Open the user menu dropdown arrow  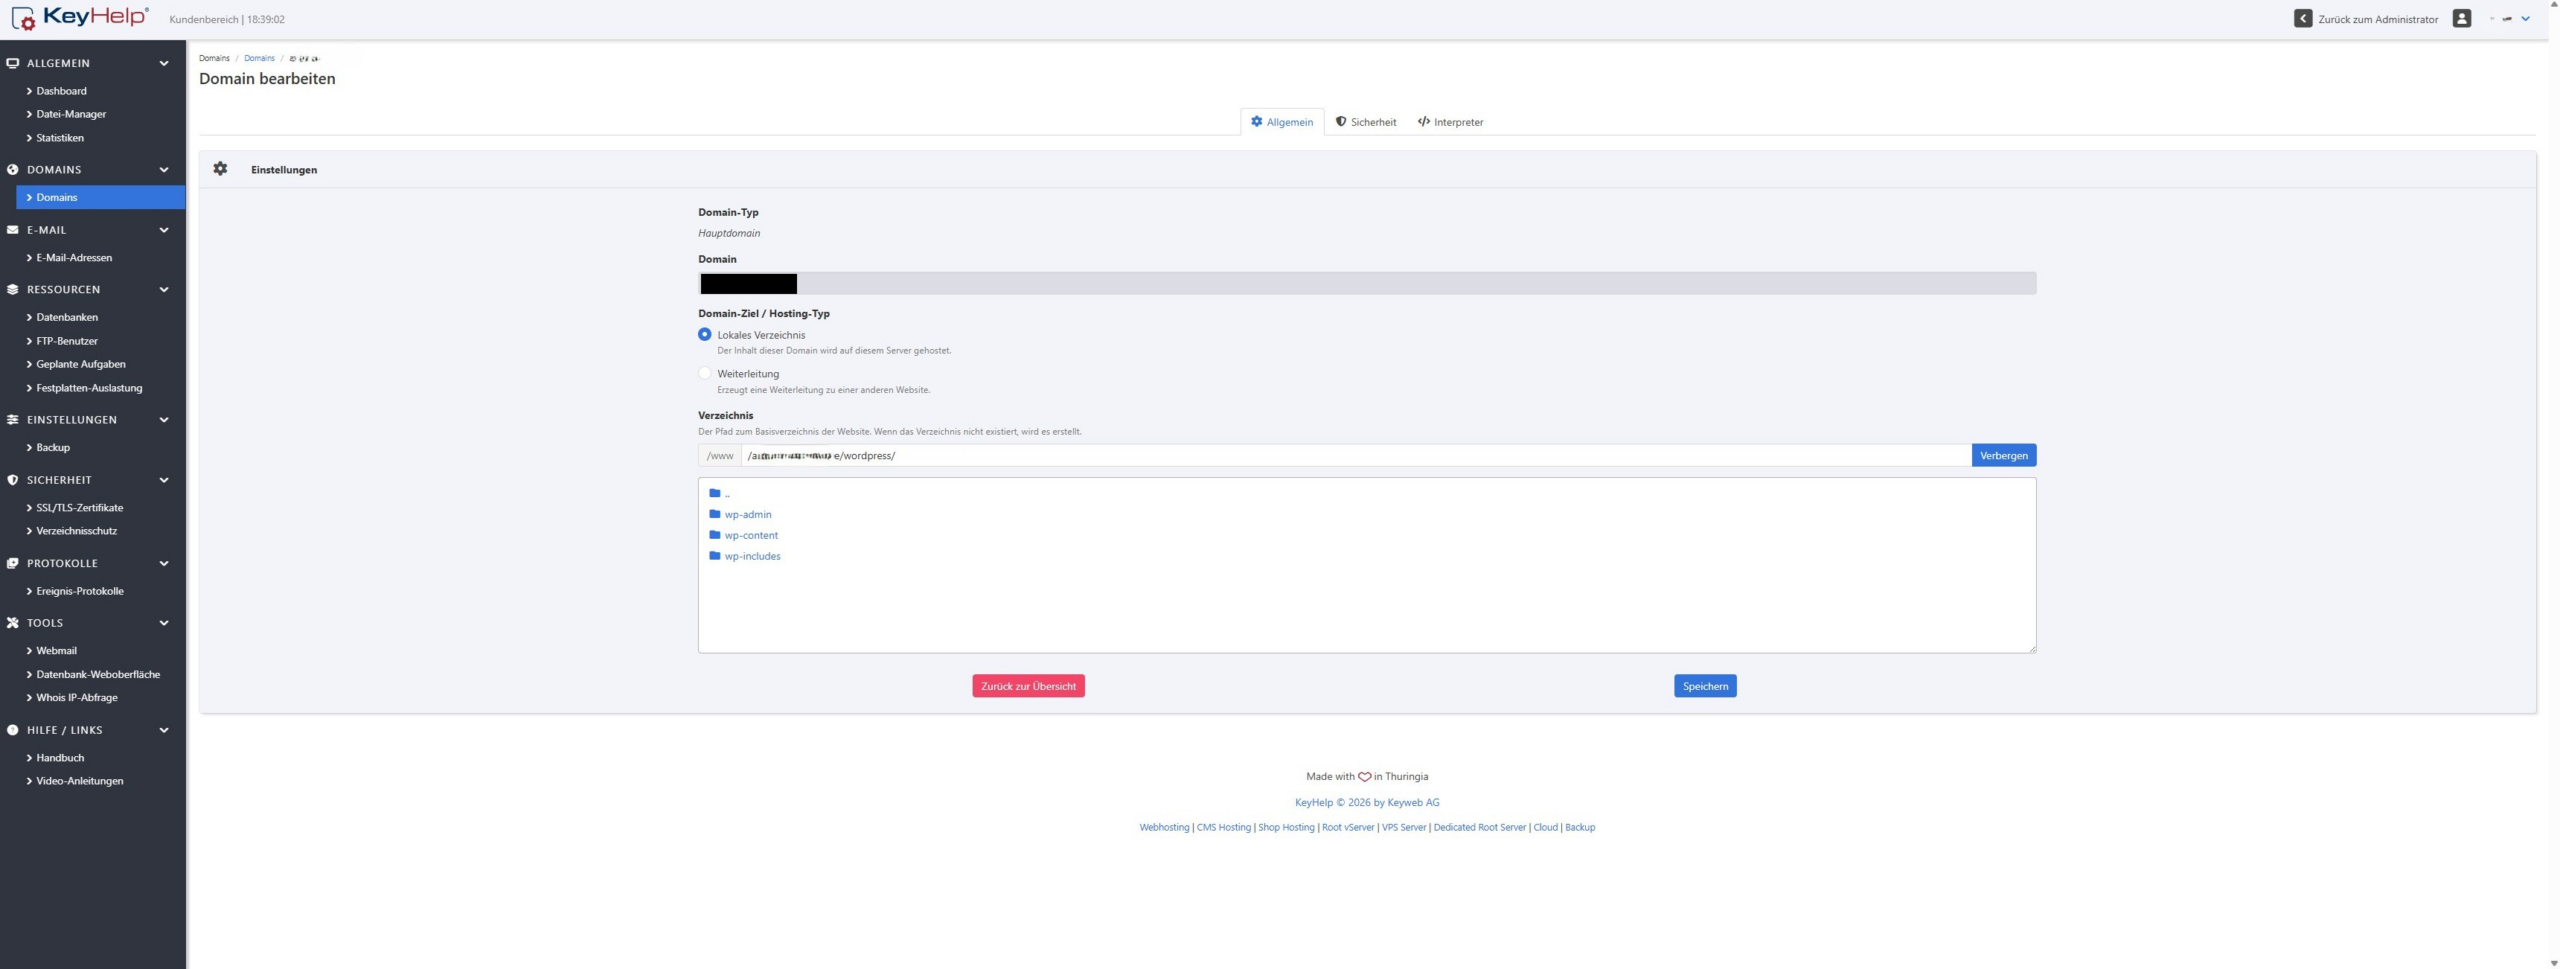2525,19
